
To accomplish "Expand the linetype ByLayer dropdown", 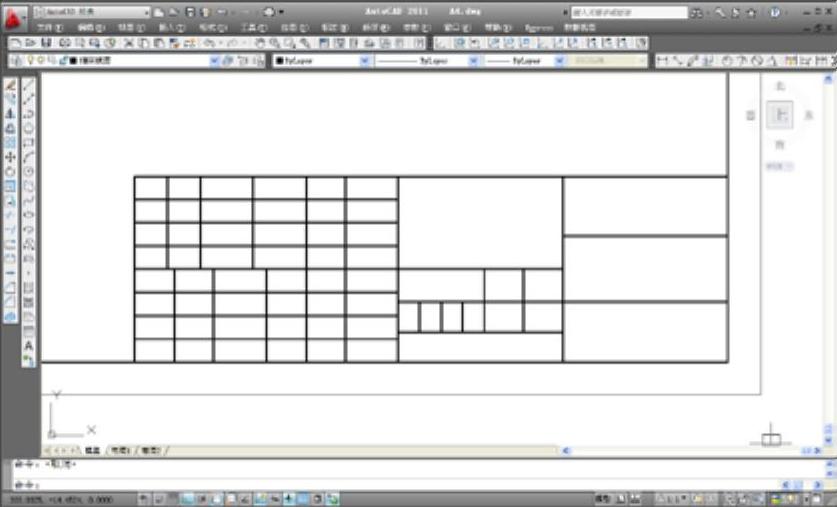I will (x=473, y=61).
